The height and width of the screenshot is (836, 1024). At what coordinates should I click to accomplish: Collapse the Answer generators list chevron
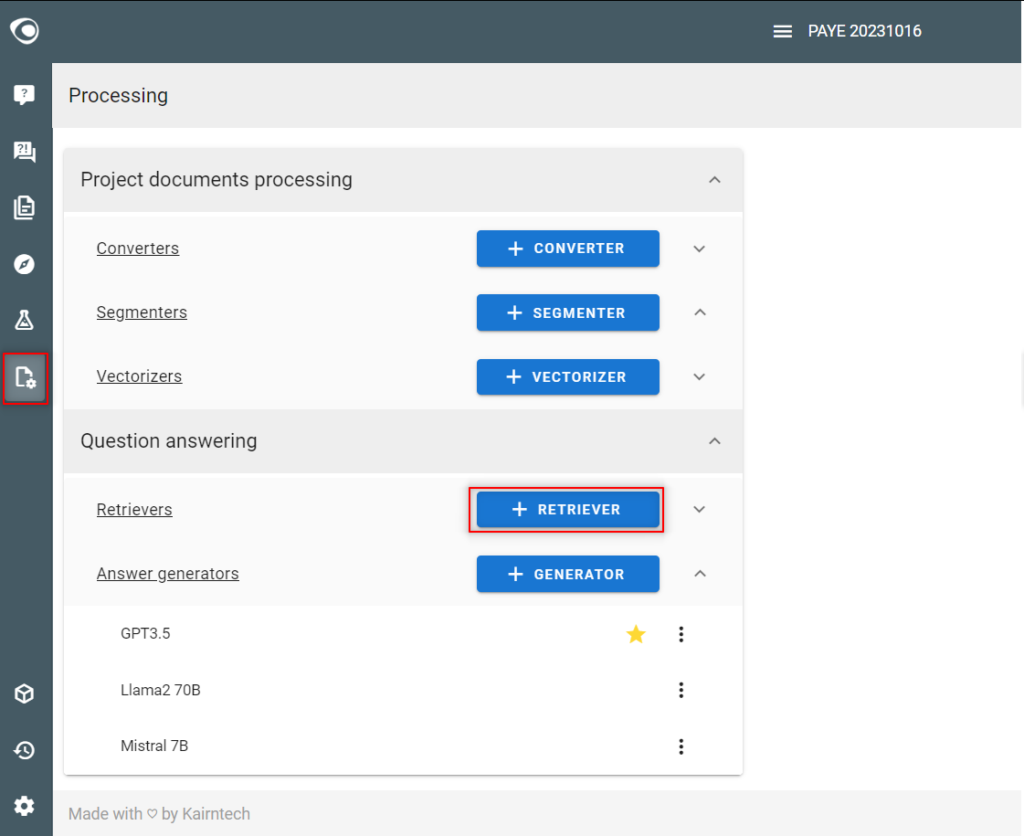[699, 574]
